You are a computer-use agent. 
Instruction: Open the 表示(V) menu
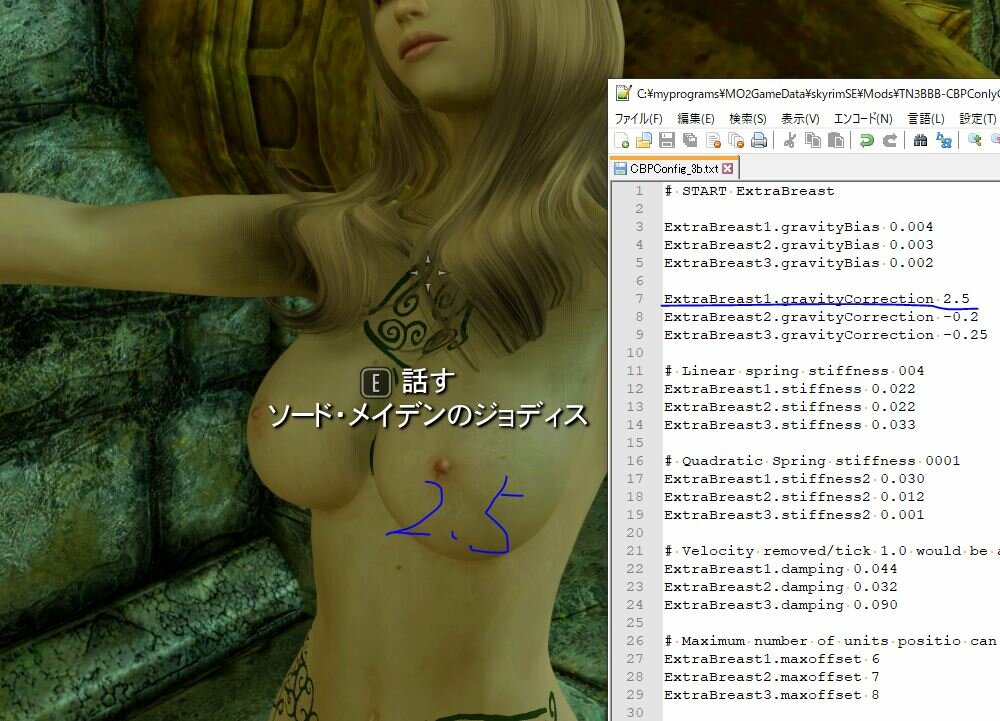point(800,119)
